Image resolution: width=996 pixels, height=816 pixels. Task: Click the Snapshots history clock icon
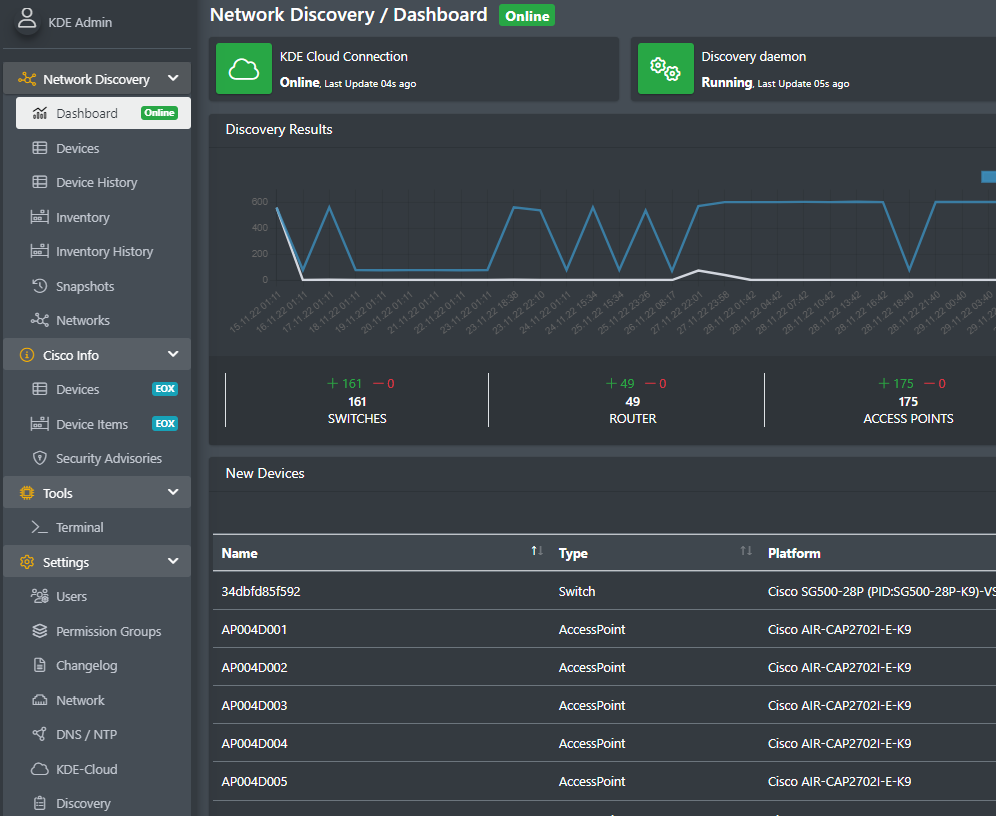(x=39, y=286)
